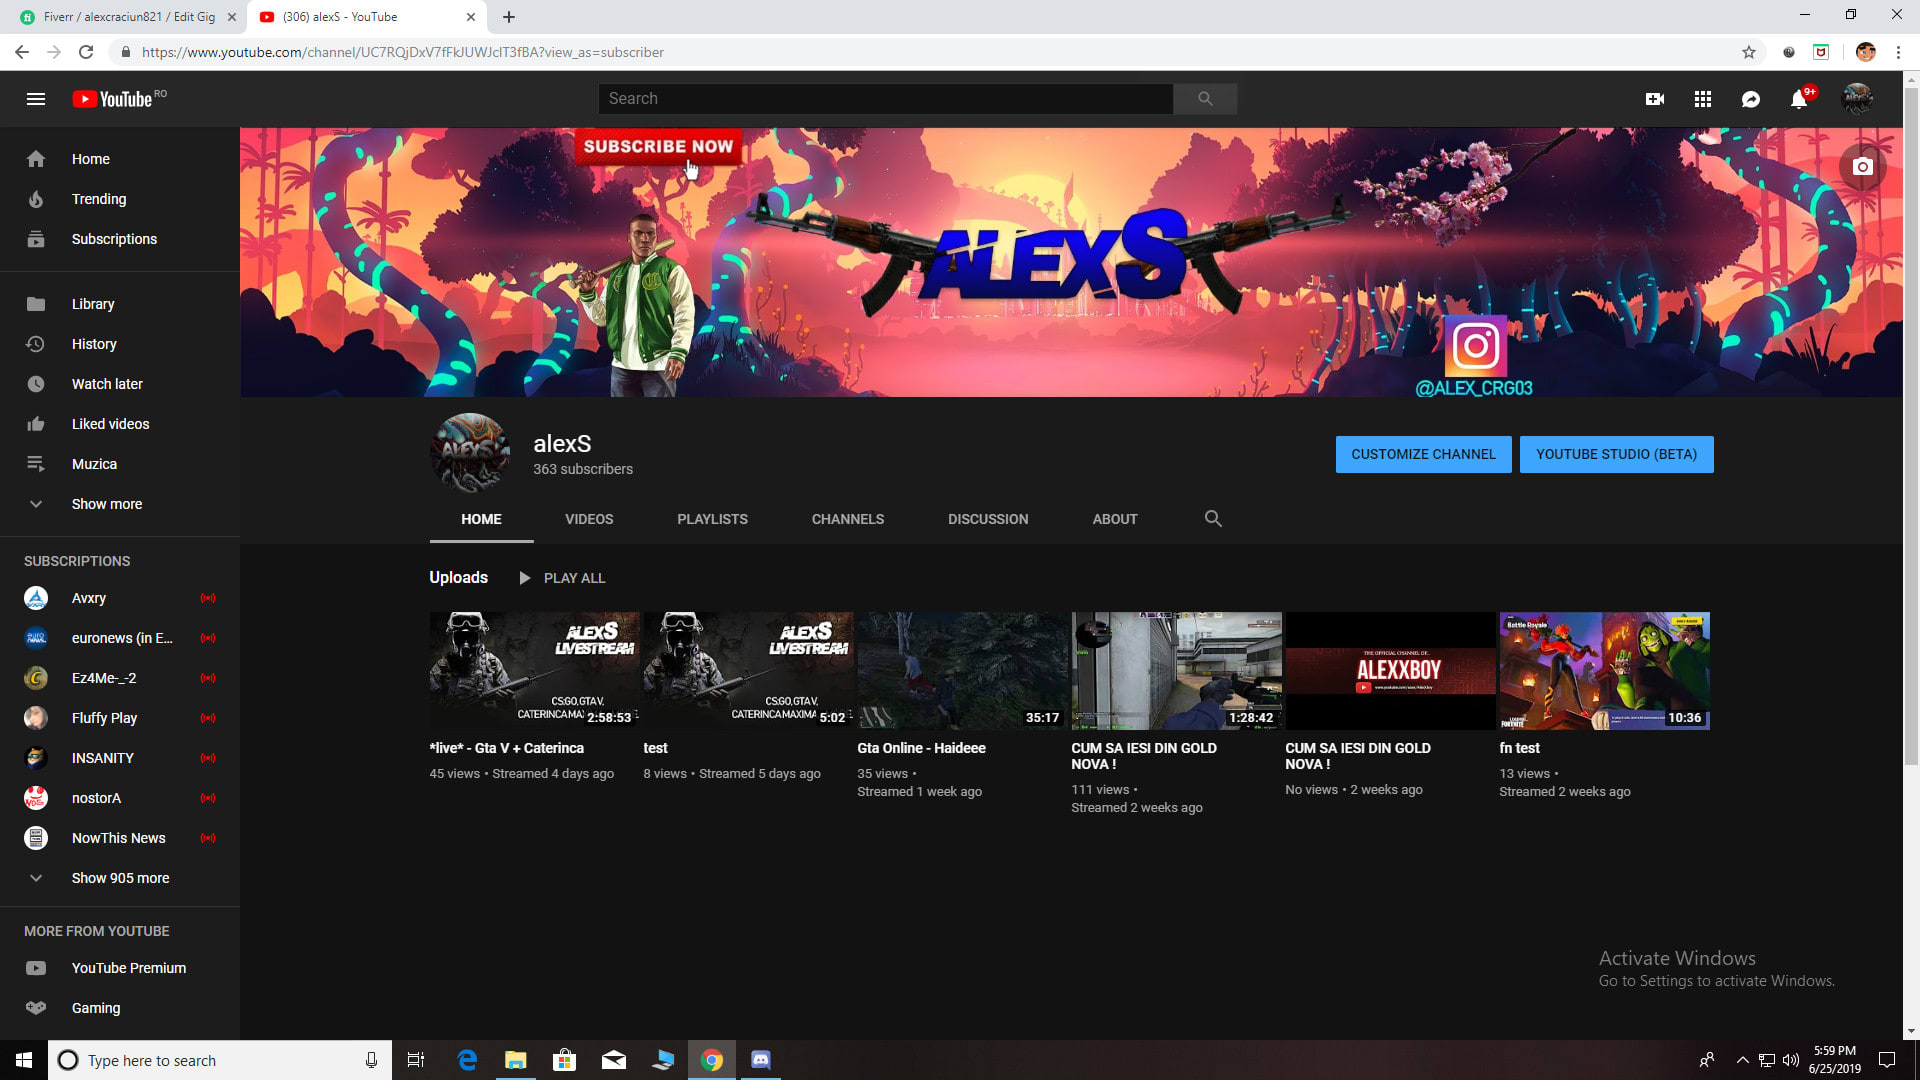
Task: Open YouTube Studio (Beta)
Action: point(1616,454)
